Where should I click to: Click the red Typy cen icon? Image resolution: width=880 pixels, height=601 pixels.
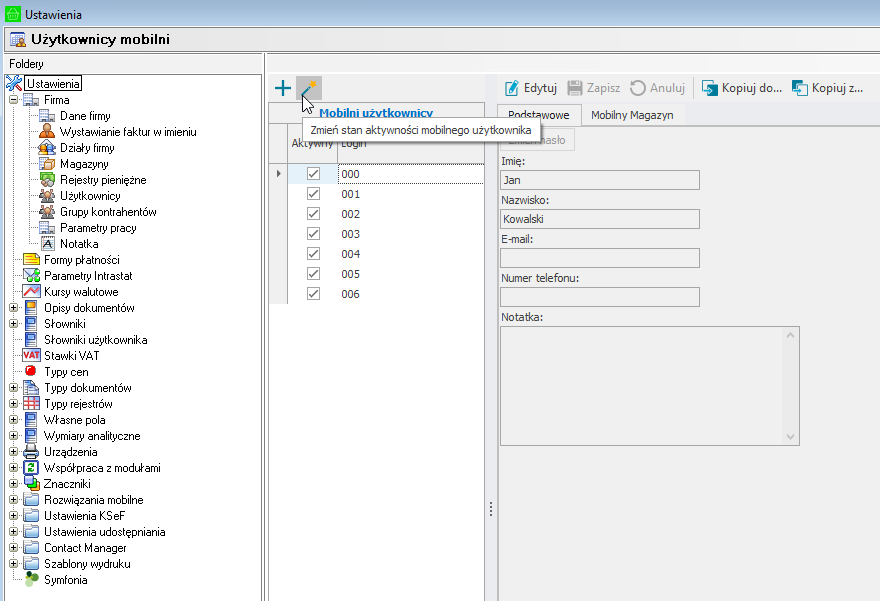coord(31,371)
